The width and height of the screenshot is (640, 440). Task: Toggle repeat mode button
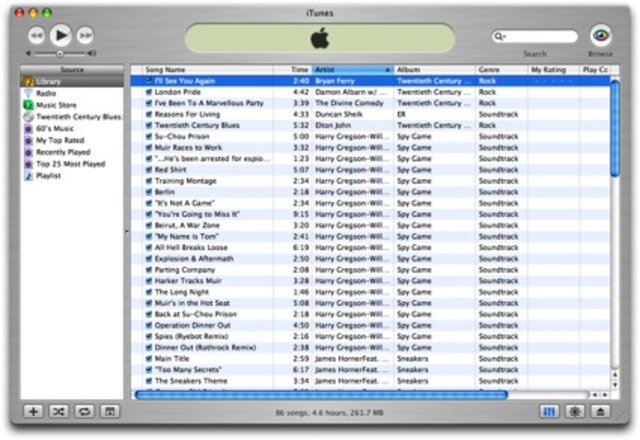pos(84,411)
